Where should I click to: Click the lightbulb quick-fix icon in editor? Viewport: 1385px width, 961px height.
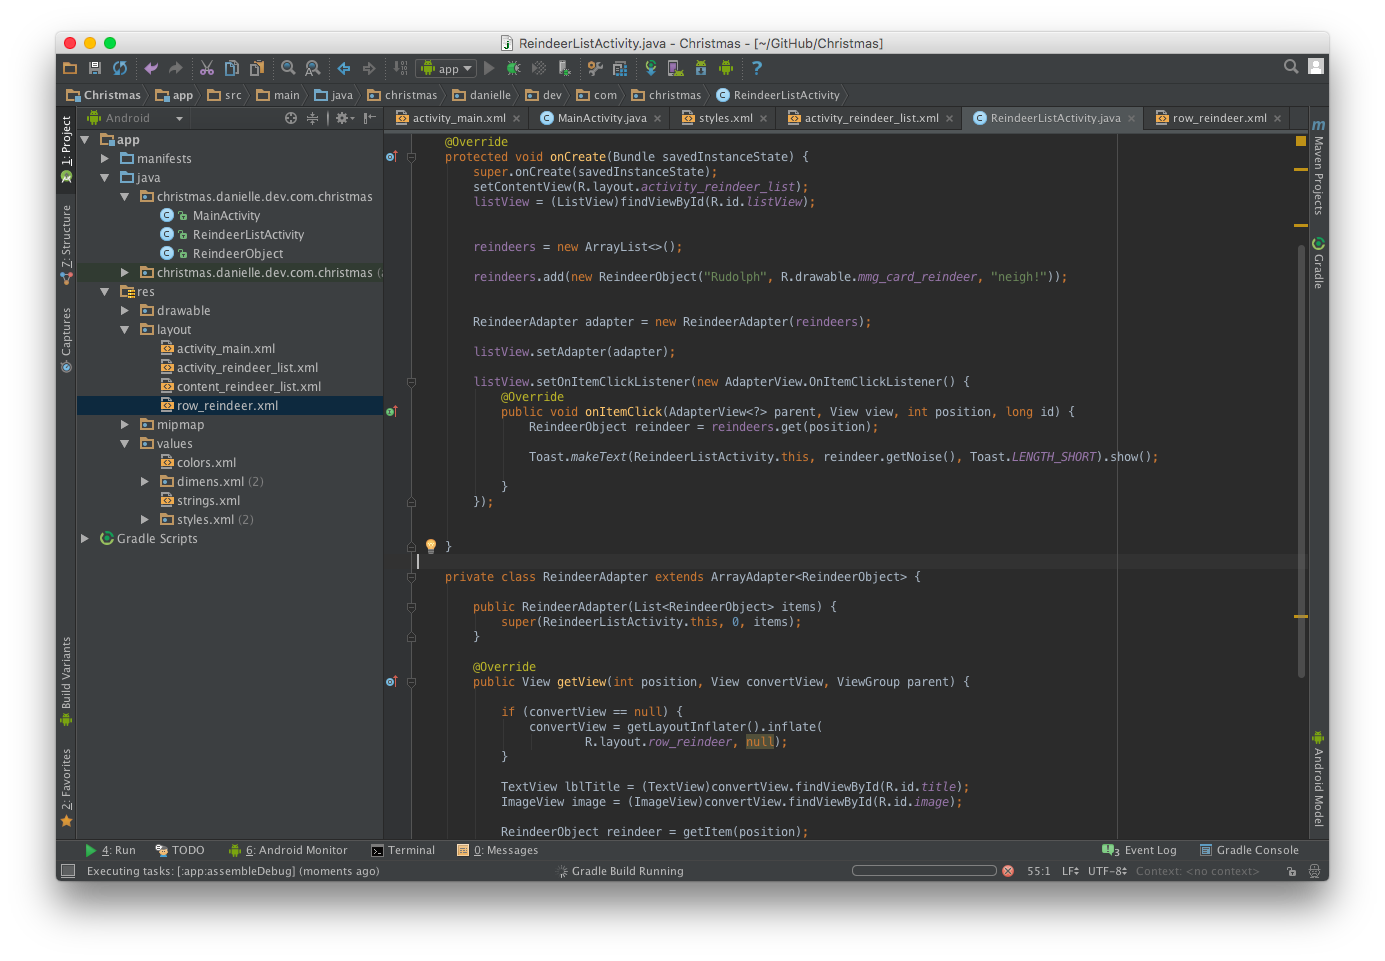[x=431, y=546]
